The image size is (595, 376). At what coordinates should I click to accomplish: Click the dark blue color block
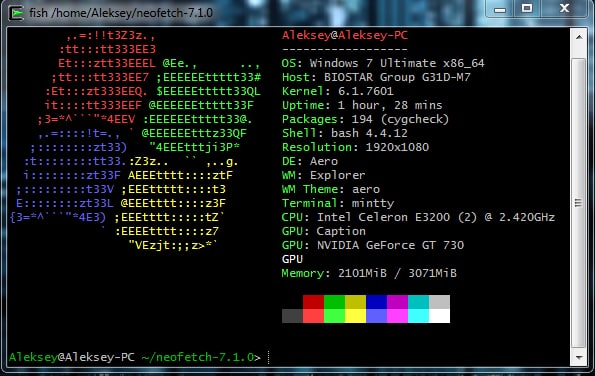[x=376, y=302]
